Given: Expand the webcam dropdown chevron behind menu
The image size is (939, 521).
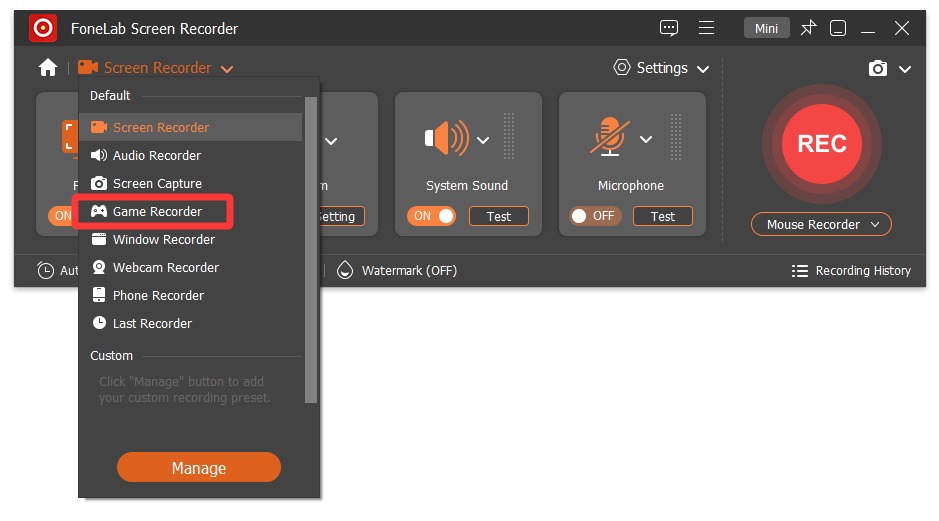Looking at the screenshot, I should (x=331, y=141).
